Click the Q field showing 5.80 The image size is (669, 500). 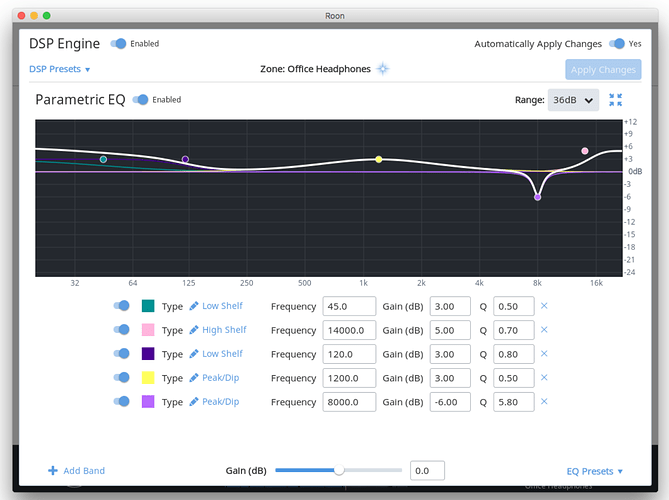coord(514,402)
